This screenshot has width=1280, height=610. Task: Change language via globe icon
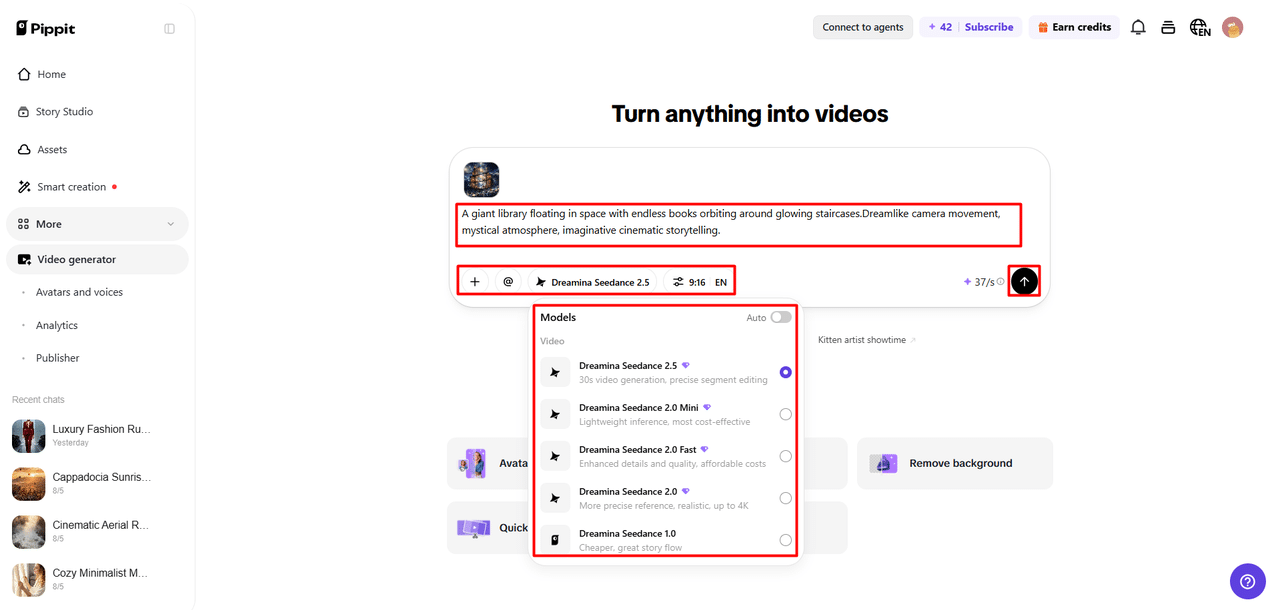tap(1200, 28)
